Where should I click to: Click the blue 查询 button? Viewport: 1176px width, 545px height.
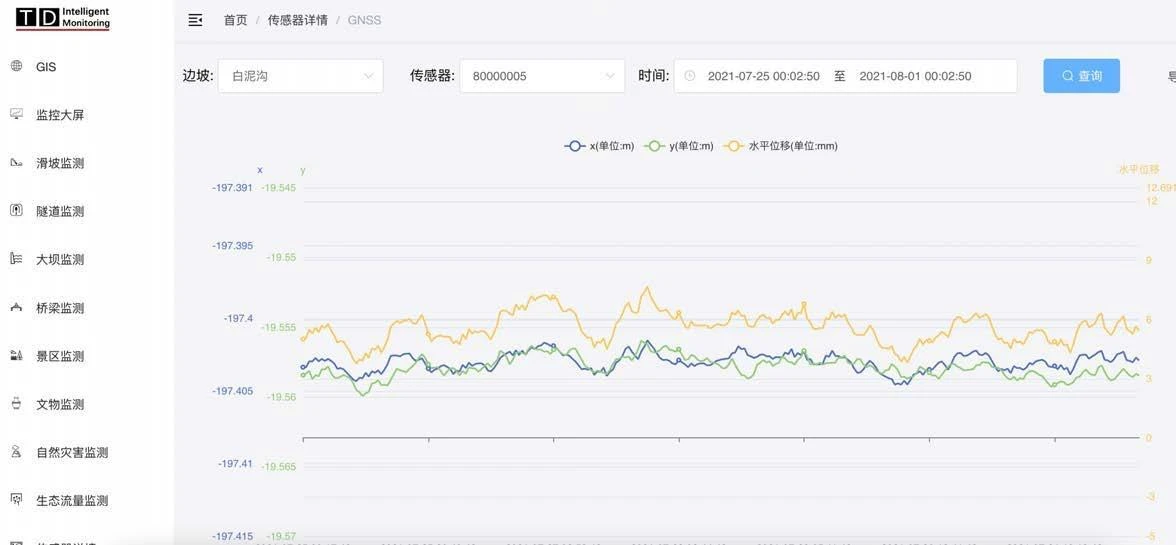[x=1082, y=76]
